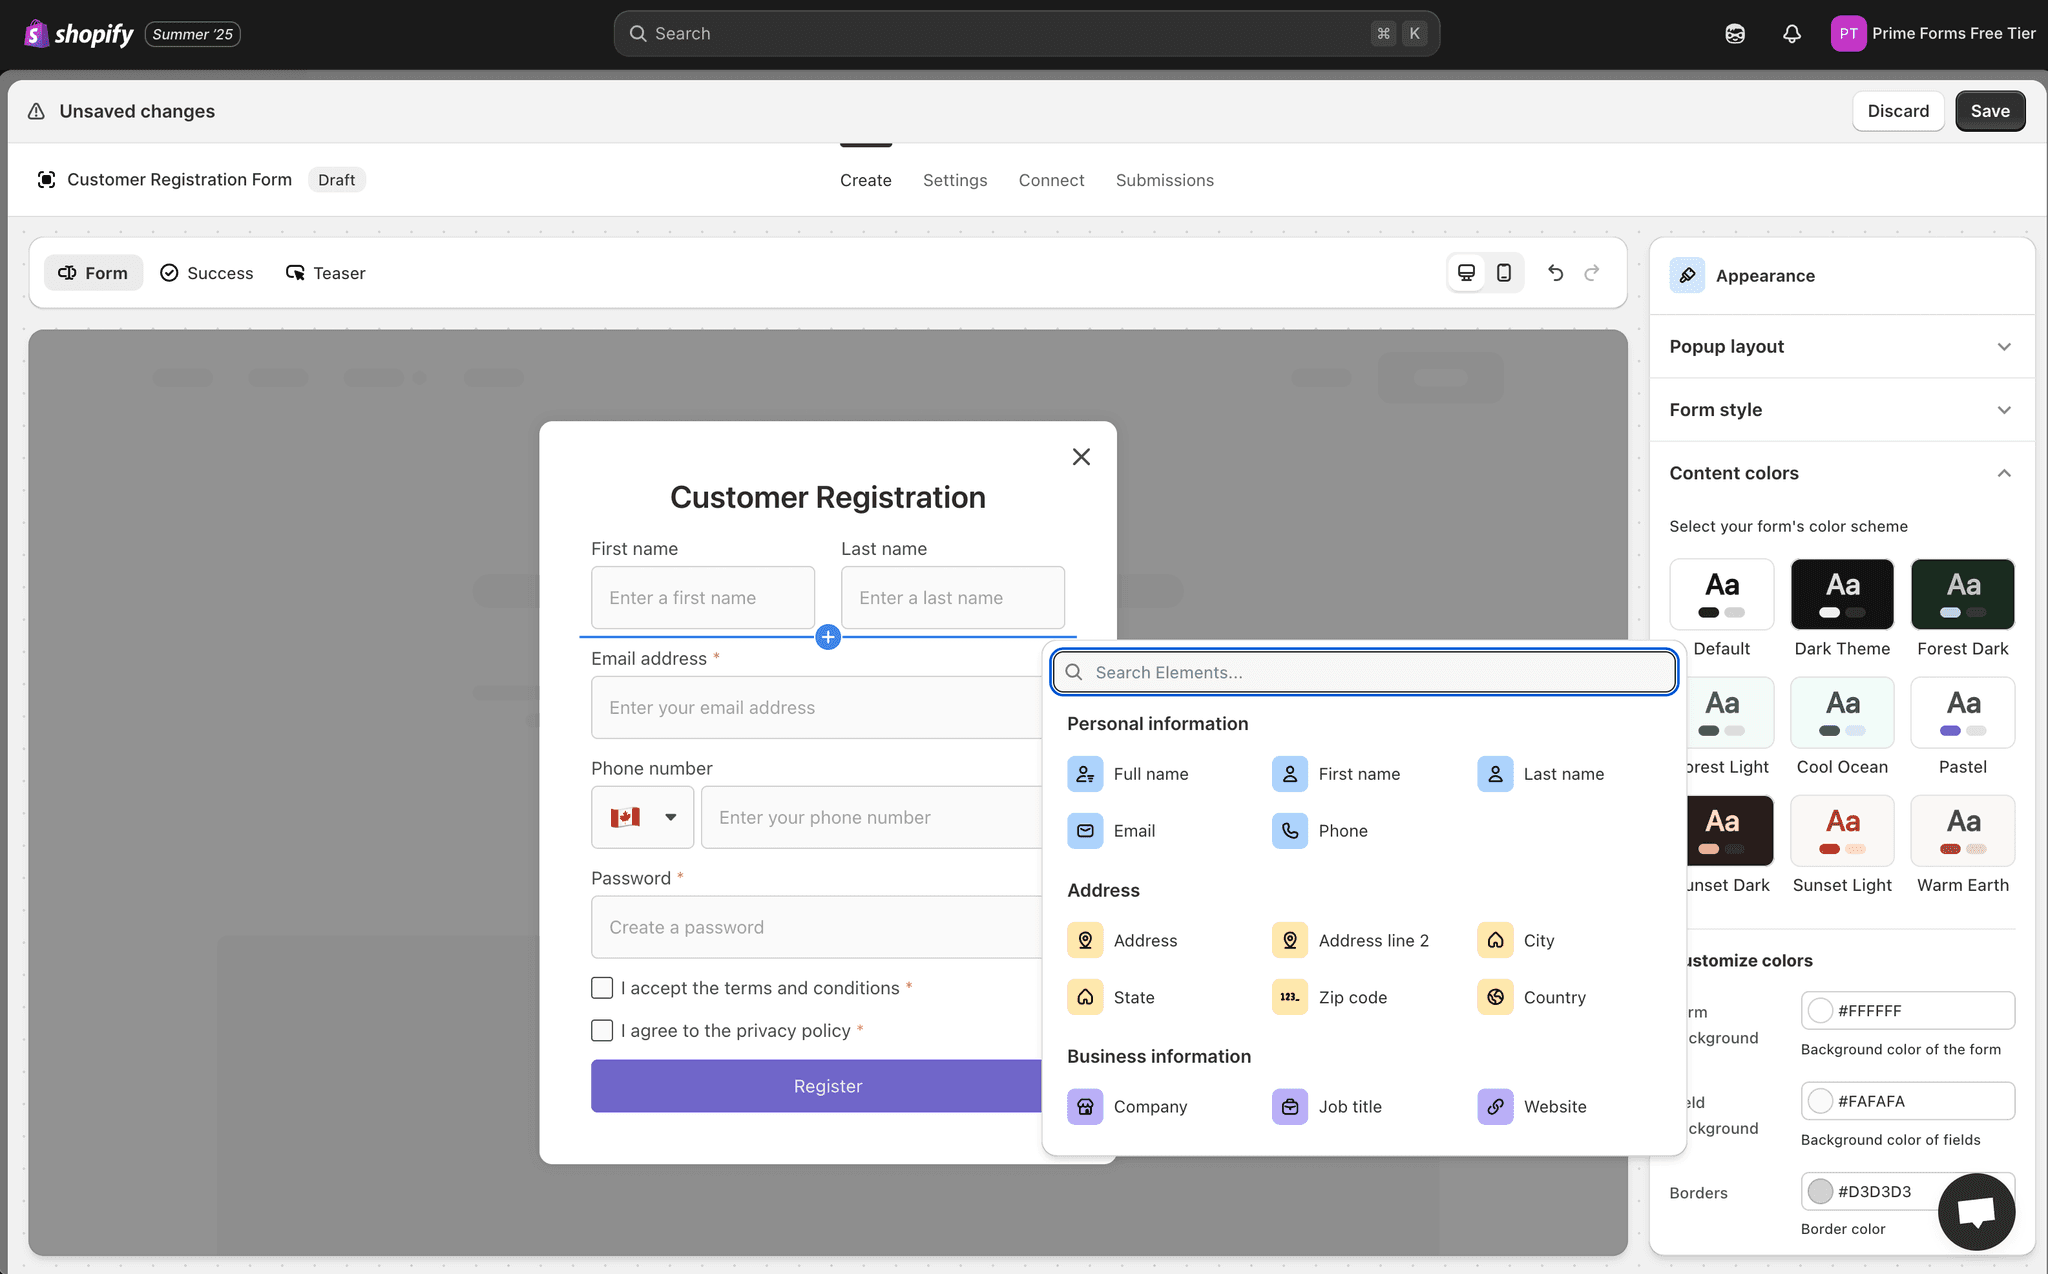Image resolution: width=2048 pixels, height=1274 pixels.
Task: Collapse the Content colors section
Action: click(1841, 473)
